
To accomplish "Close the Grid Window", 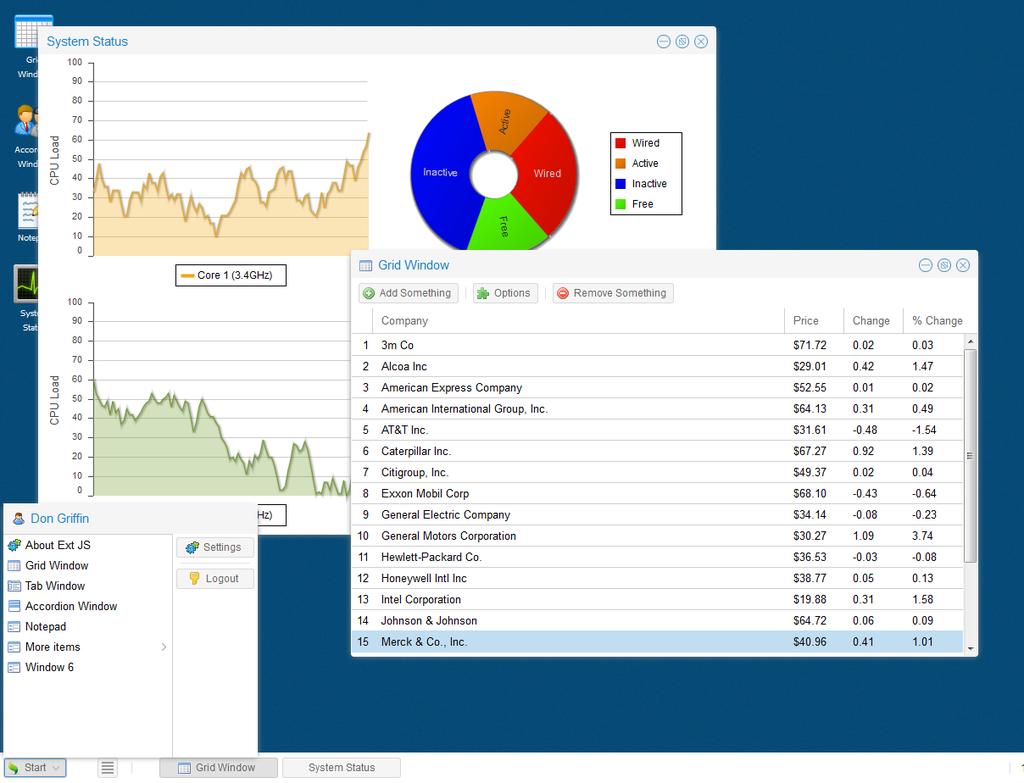I will click(x=963, y=265).
